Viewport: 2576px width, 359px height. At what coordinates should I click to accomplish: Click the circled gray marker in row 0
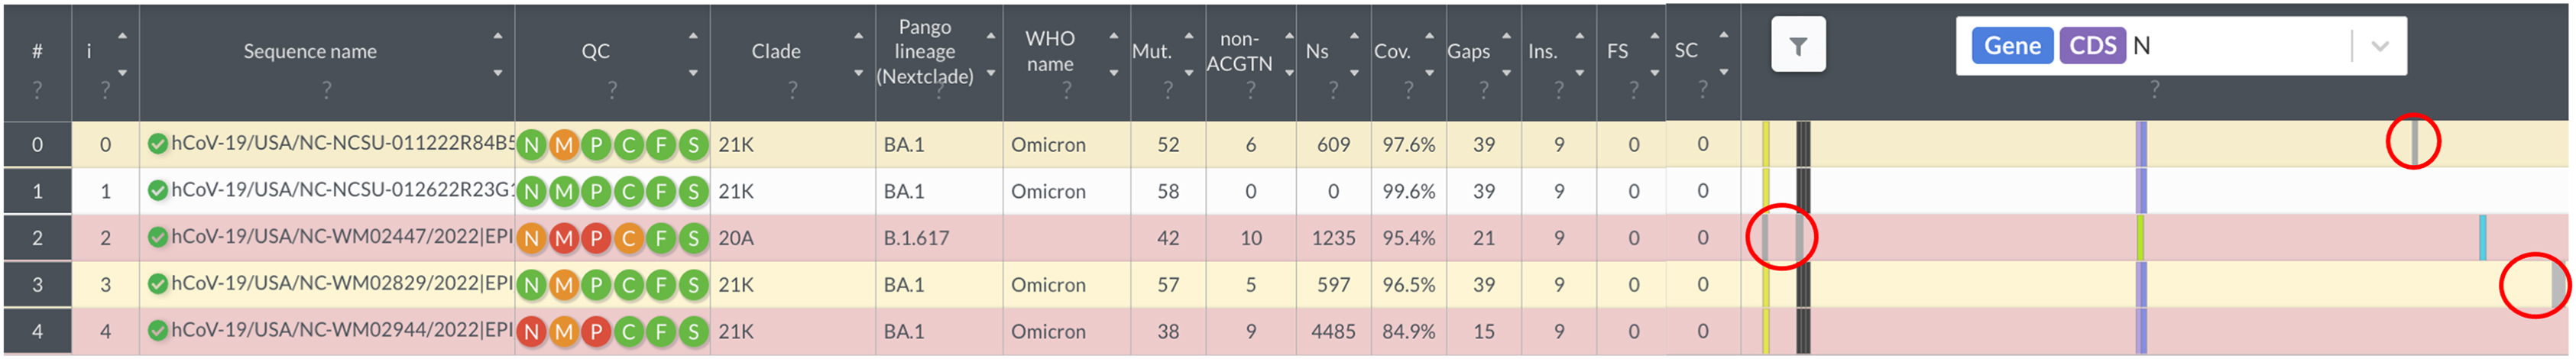[x=2413, y=142]
